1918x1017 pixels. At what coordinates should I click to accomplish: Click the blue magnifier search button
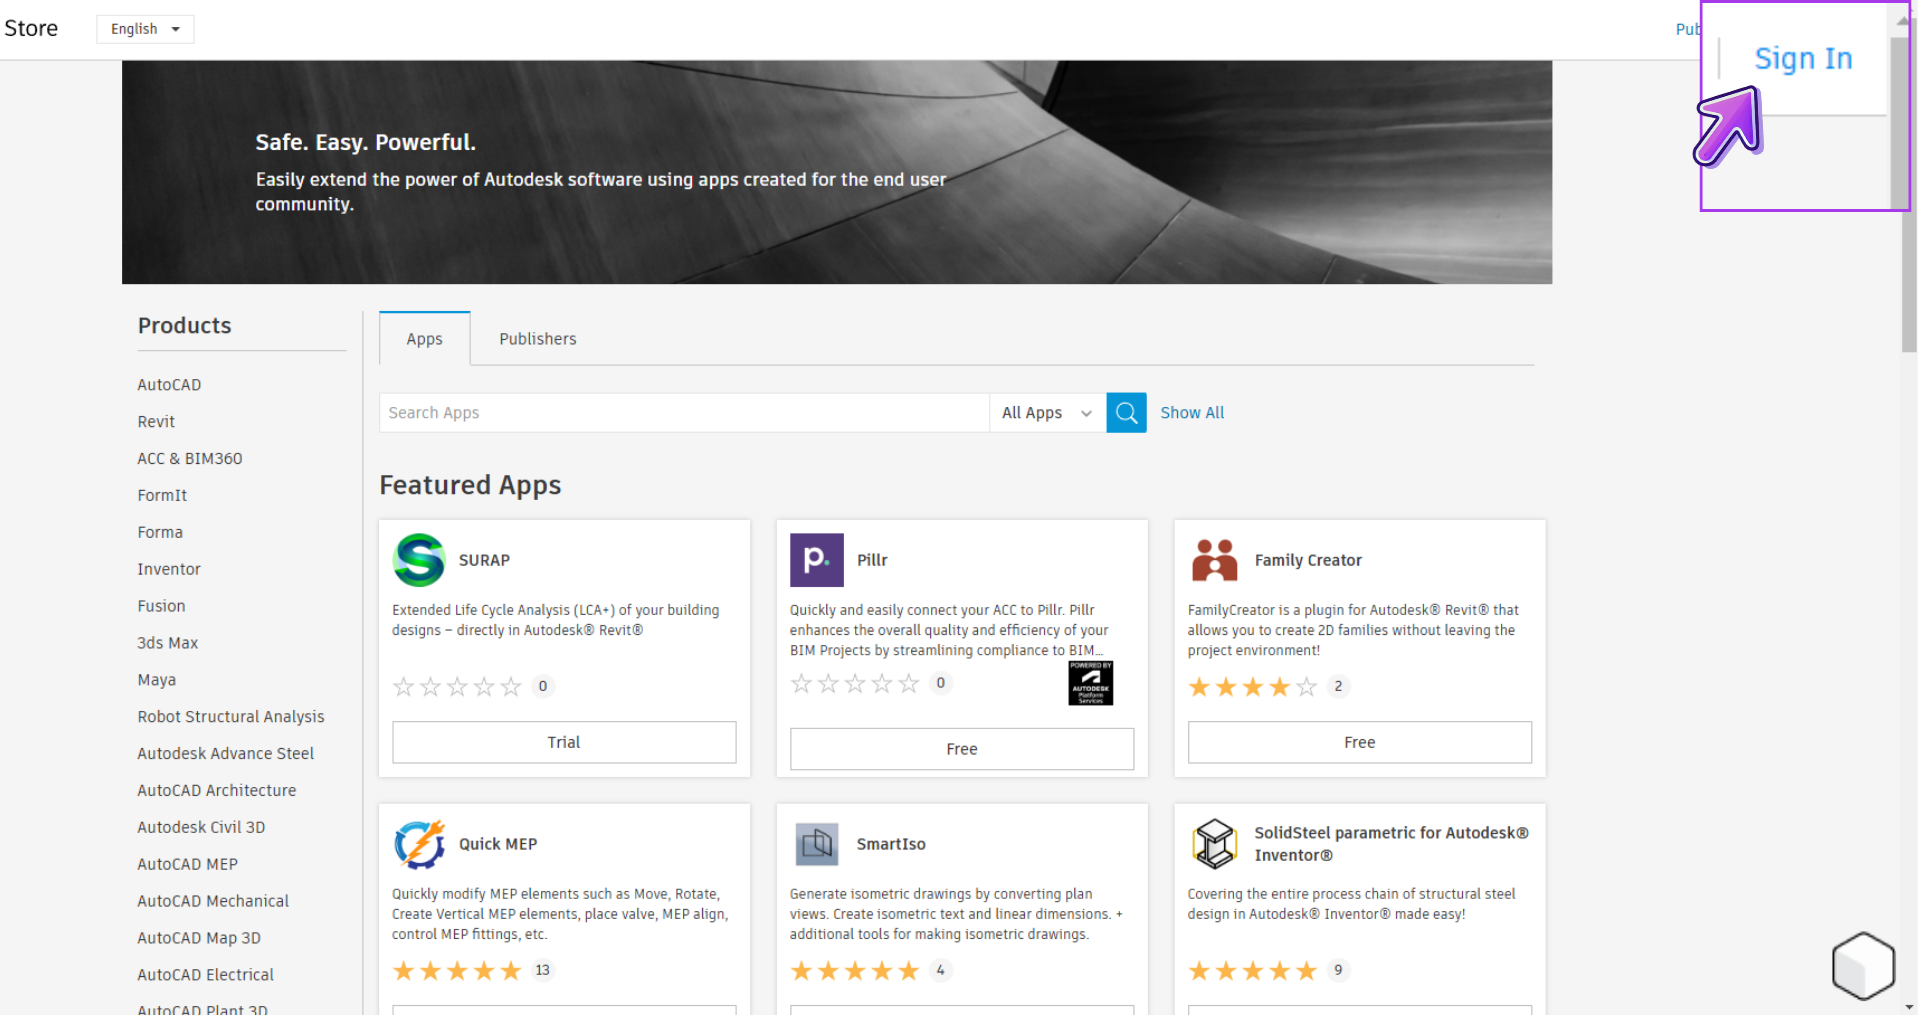1126,413
